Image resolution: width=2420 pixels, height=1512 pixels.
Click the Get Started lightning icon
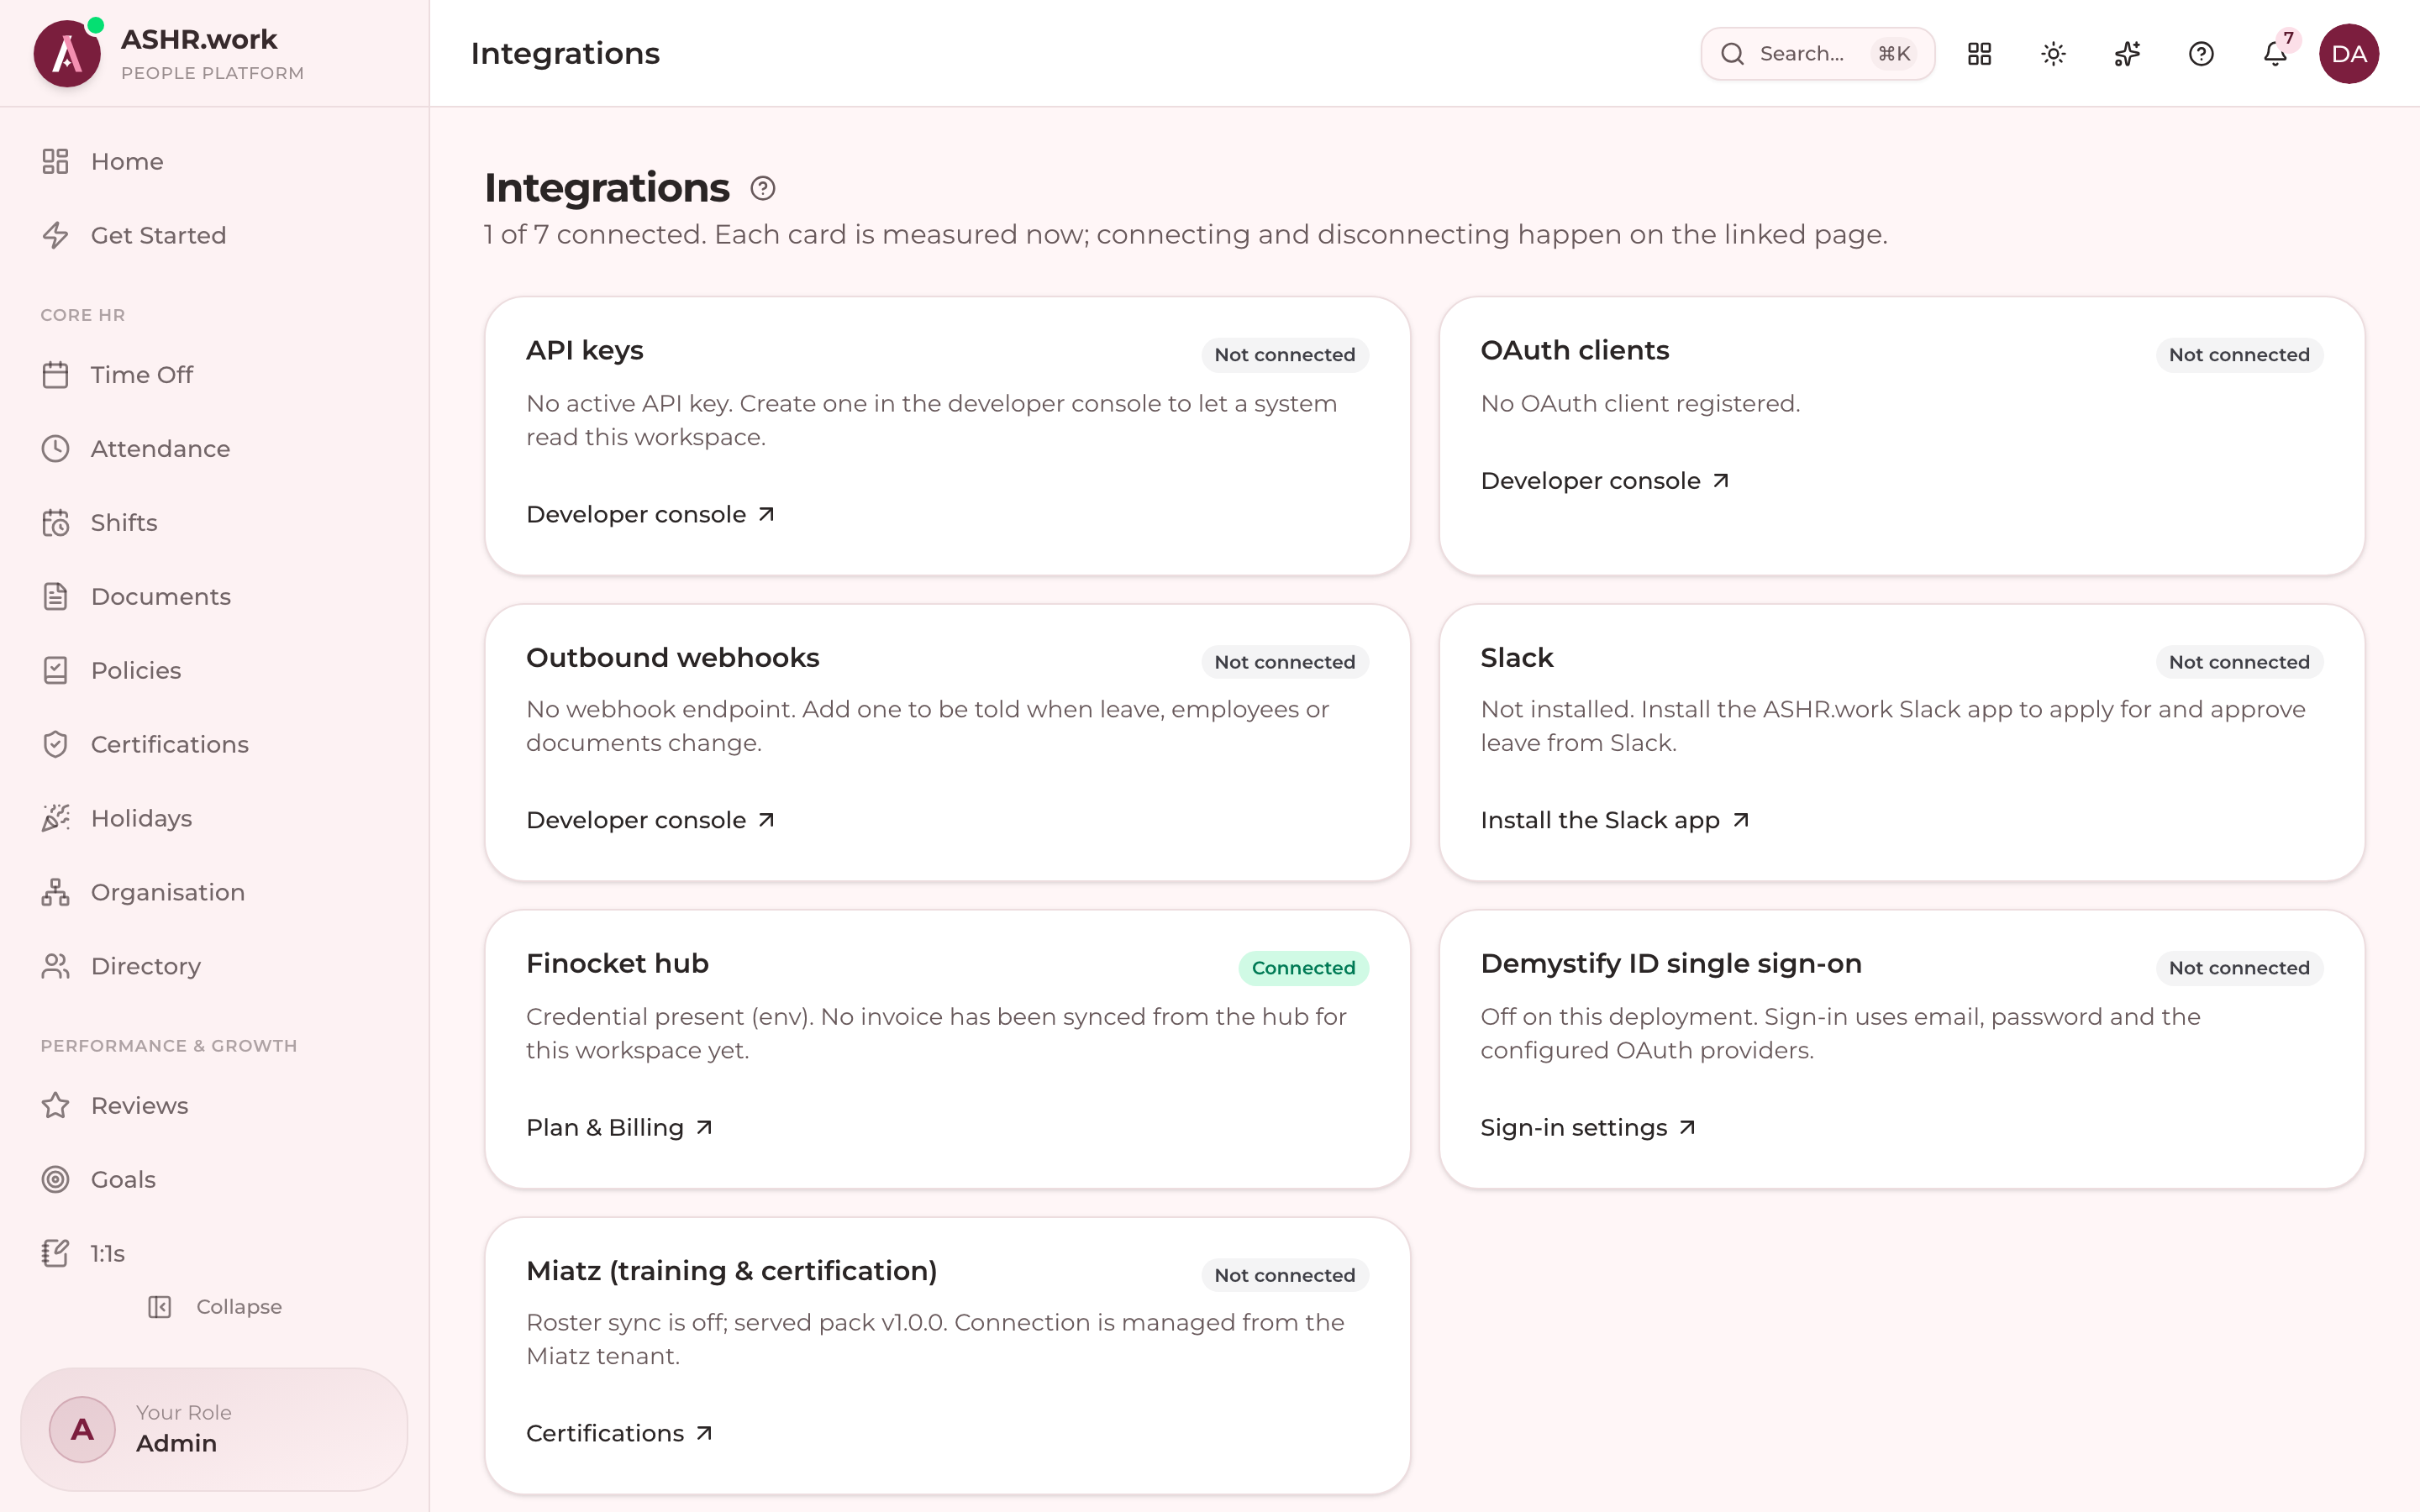coord(55,235)
